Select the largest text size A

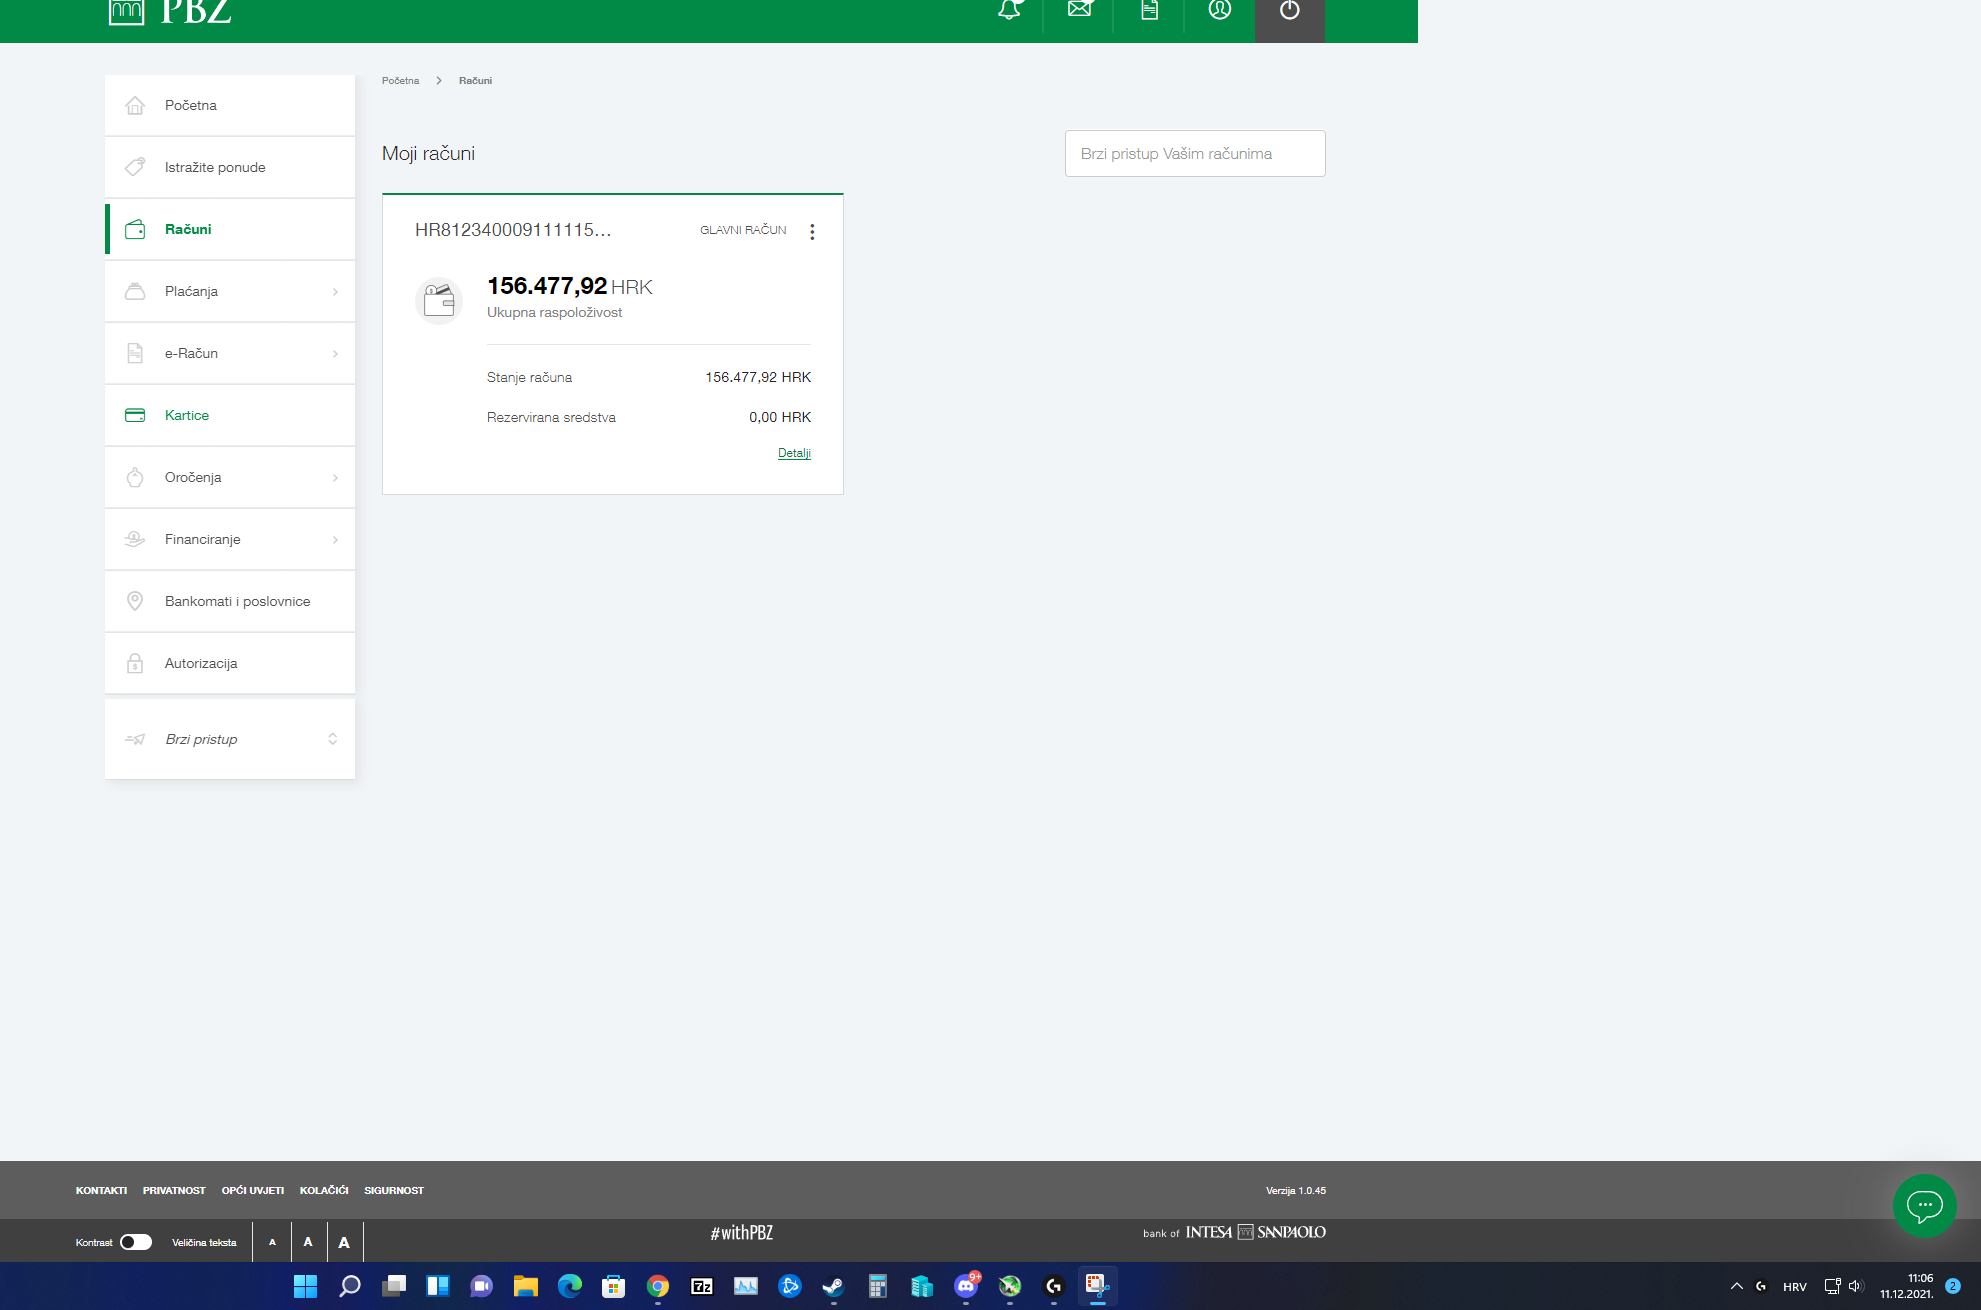click(x=344, y=1242)
